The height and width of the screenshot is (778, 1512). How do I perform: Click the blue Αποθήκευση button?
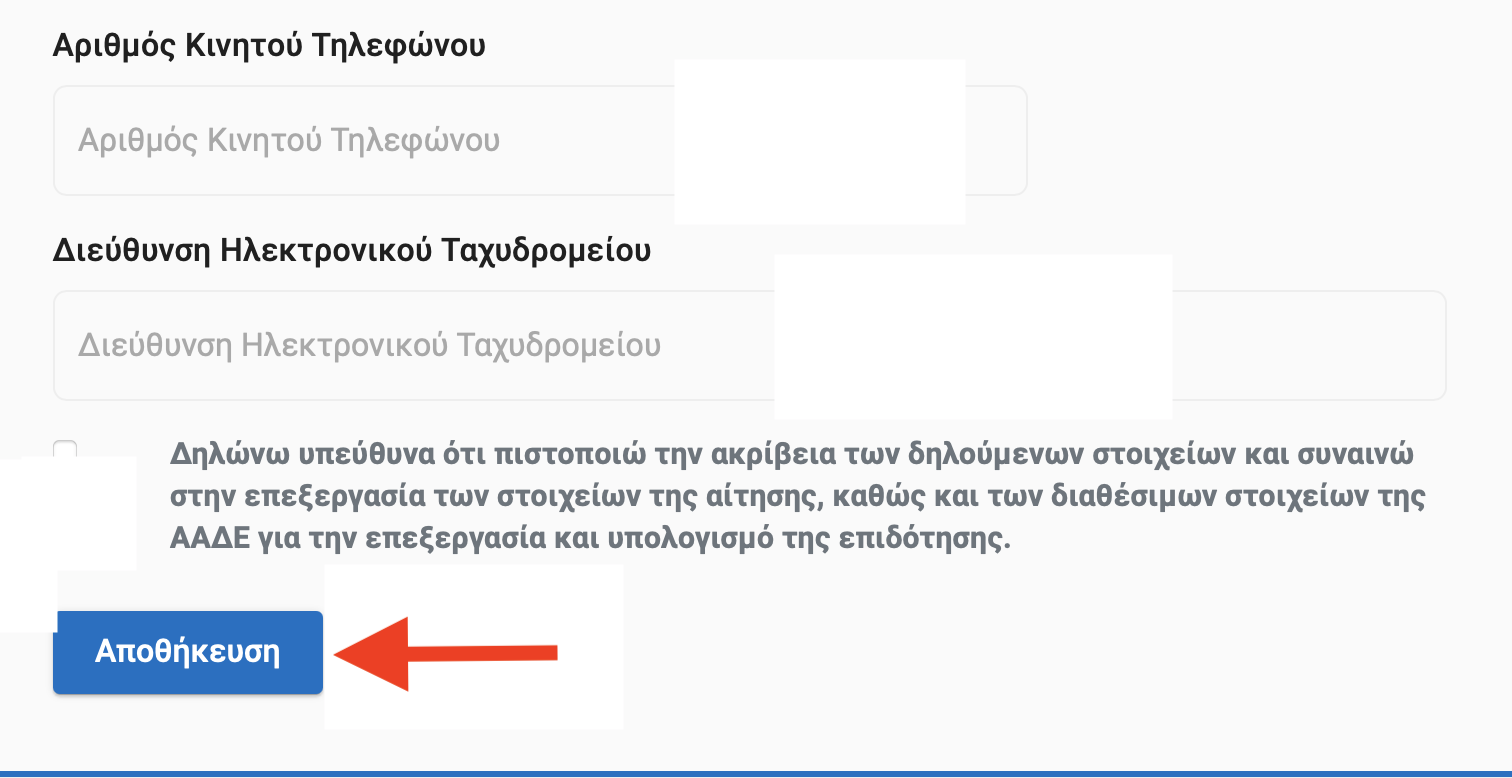tap(188, 652)
